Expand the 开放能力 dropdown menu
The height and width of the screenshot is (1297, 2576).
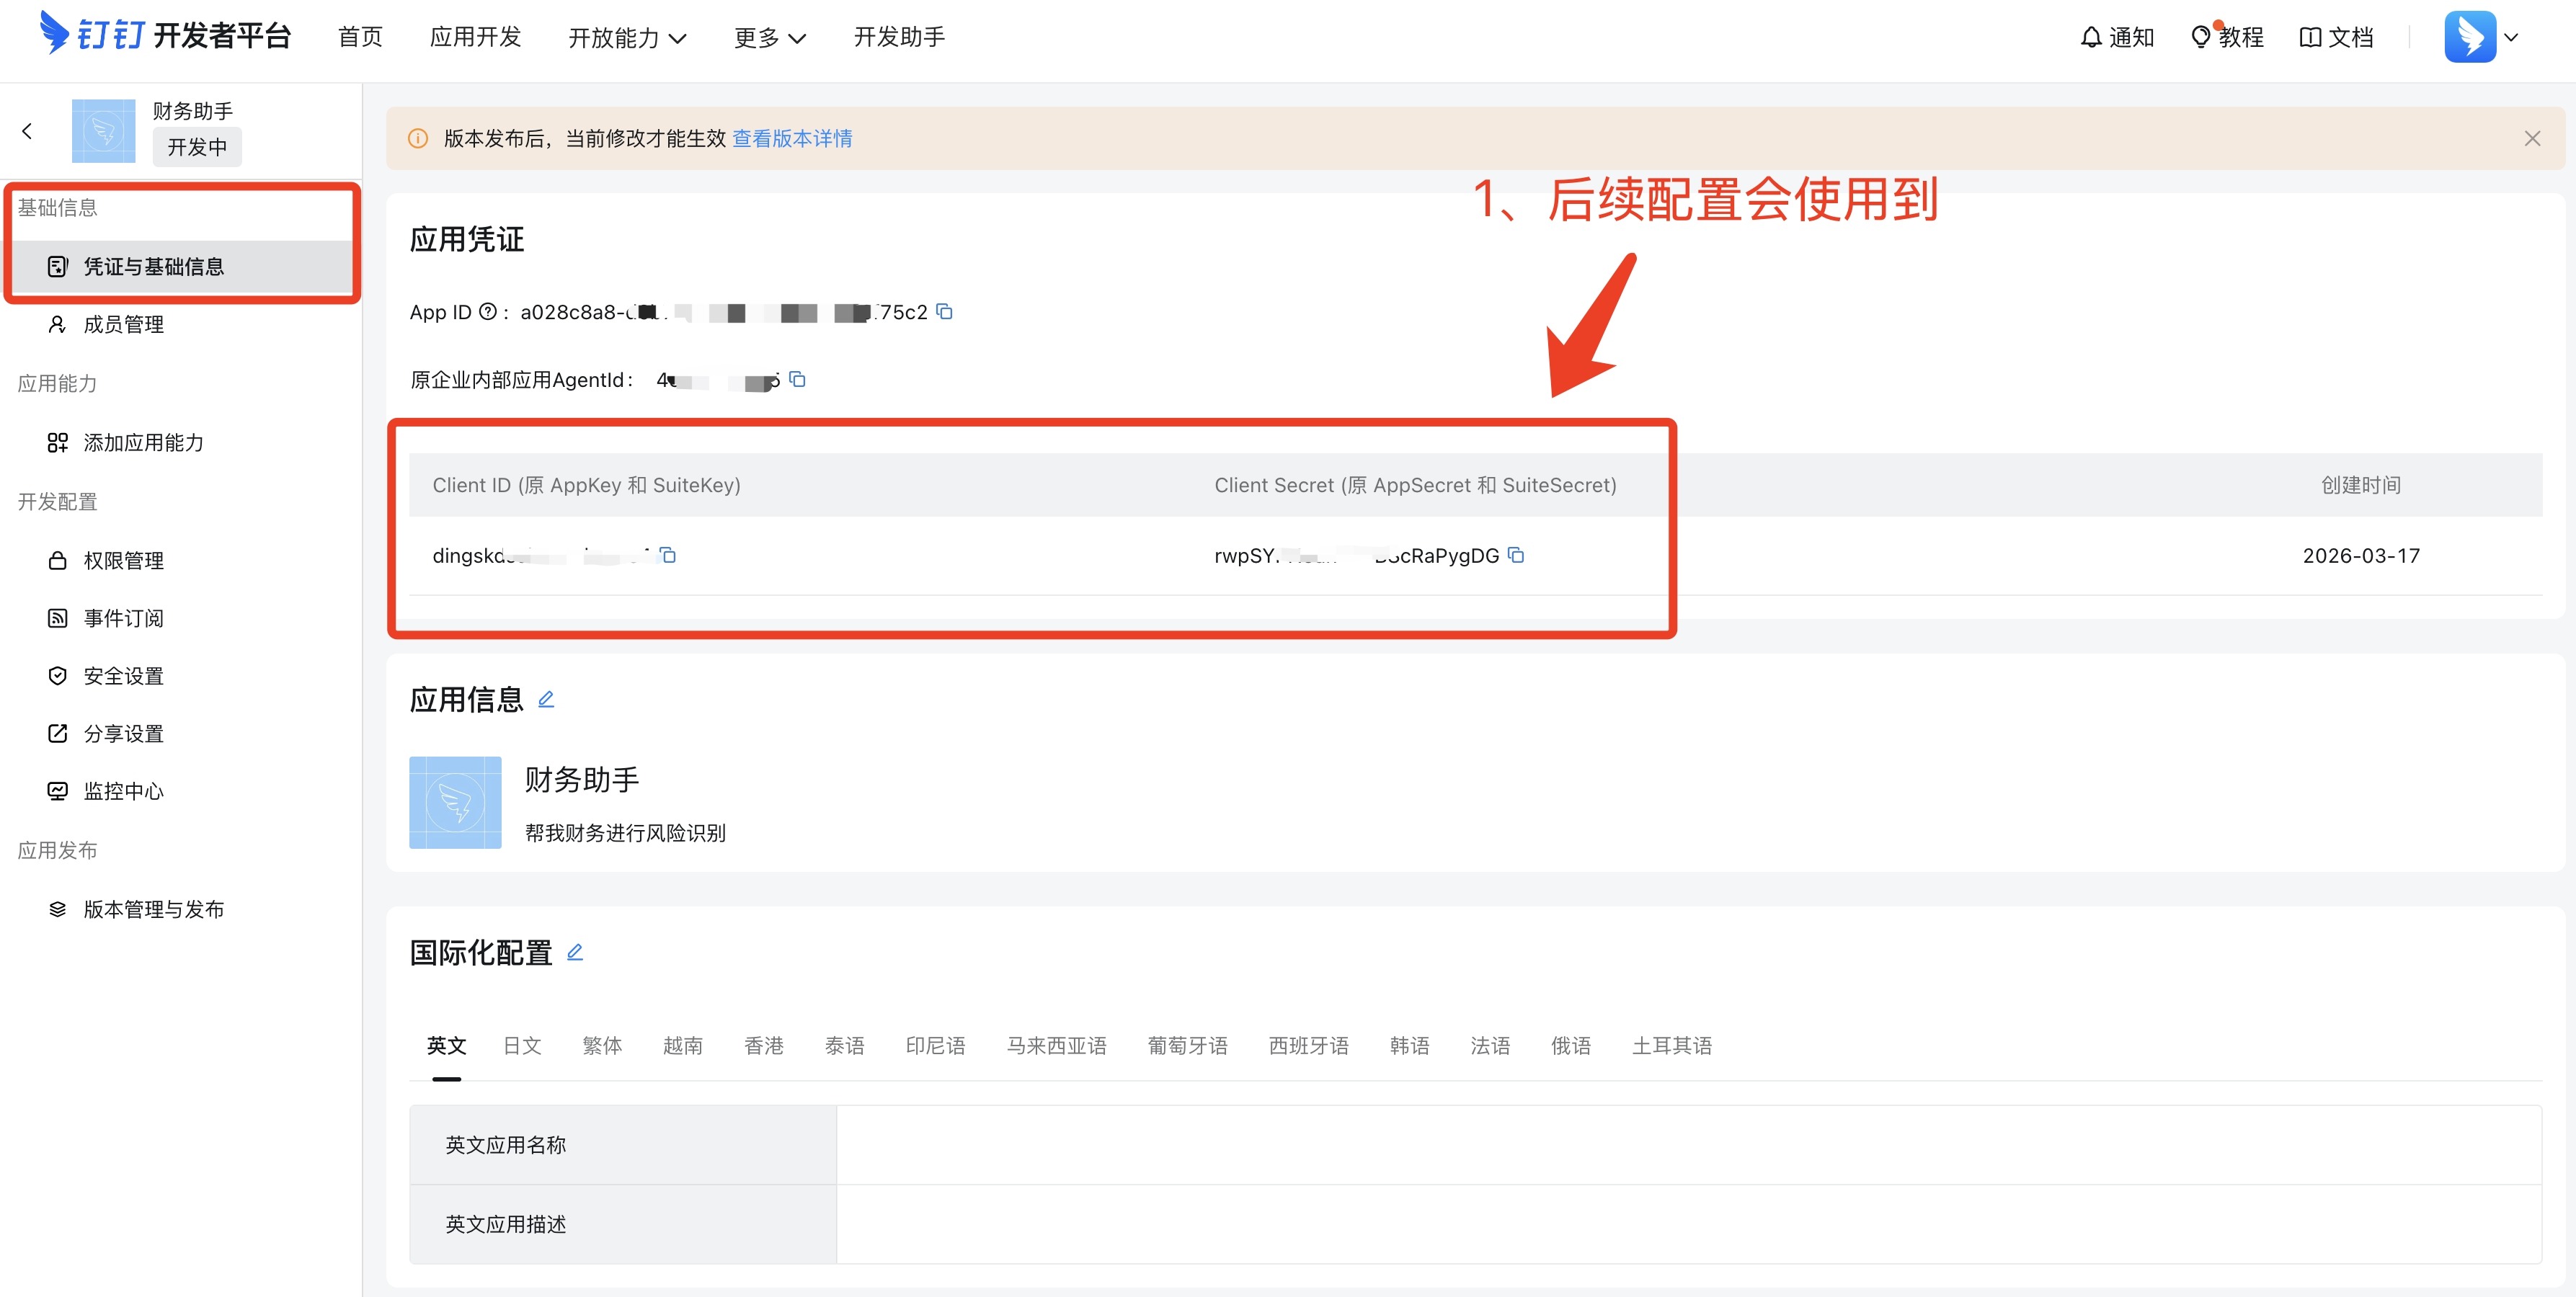pos(627,37)
